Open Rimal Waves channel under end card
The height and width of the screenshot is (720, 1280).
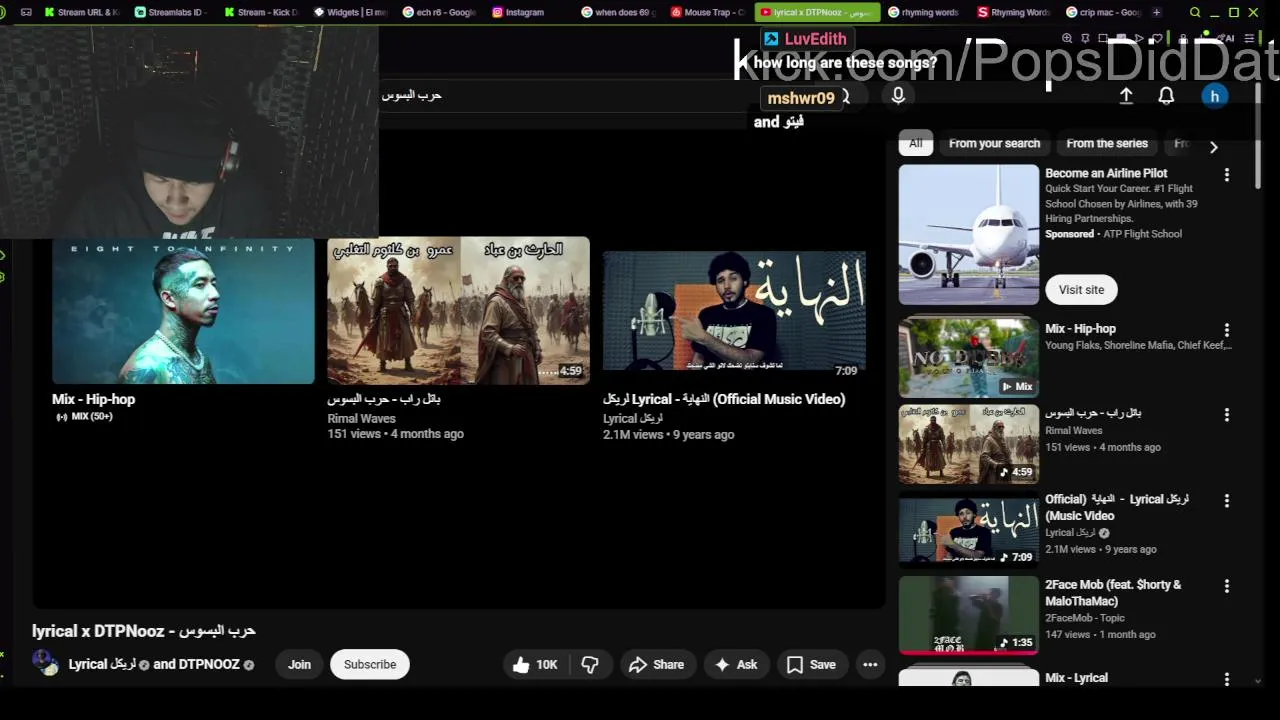coord(361,419)
